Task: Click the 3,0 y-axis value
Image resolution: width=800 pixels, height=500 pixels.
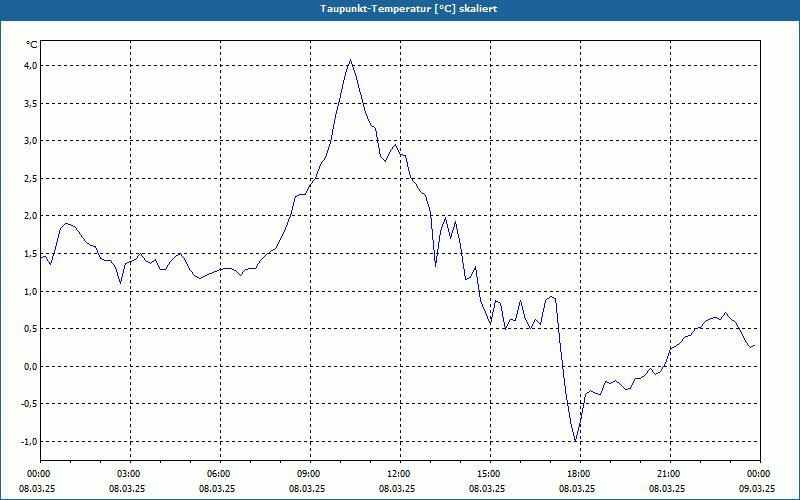Action: click(31, 141)
